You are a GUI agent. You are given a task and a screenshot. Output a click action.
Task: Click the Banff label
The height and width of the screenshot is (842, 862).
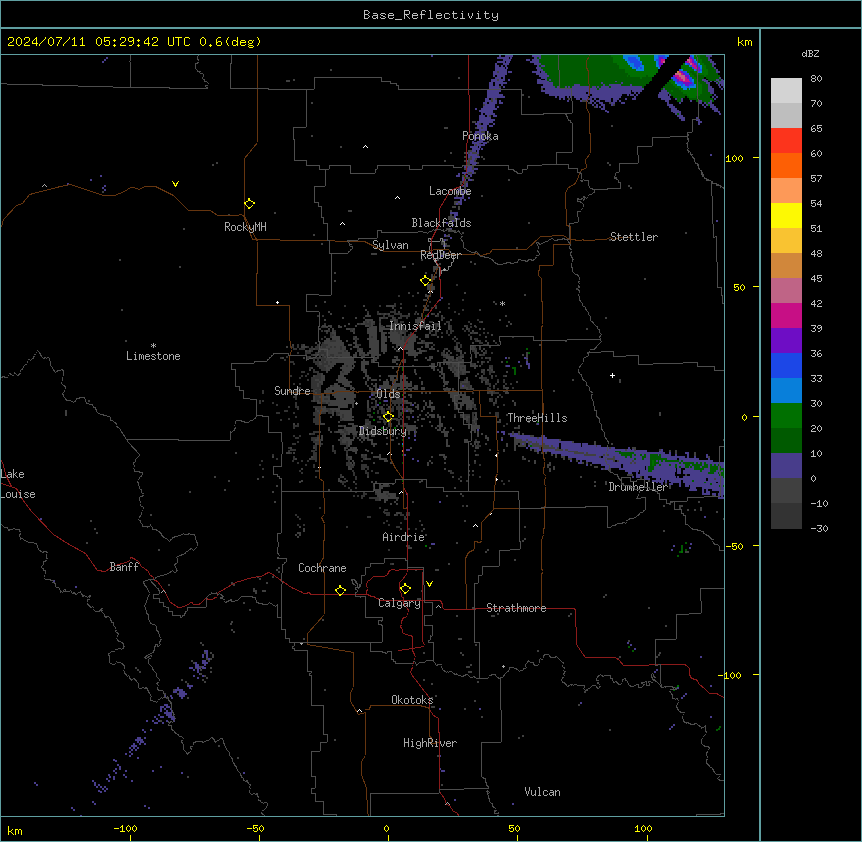pos(124,567)
